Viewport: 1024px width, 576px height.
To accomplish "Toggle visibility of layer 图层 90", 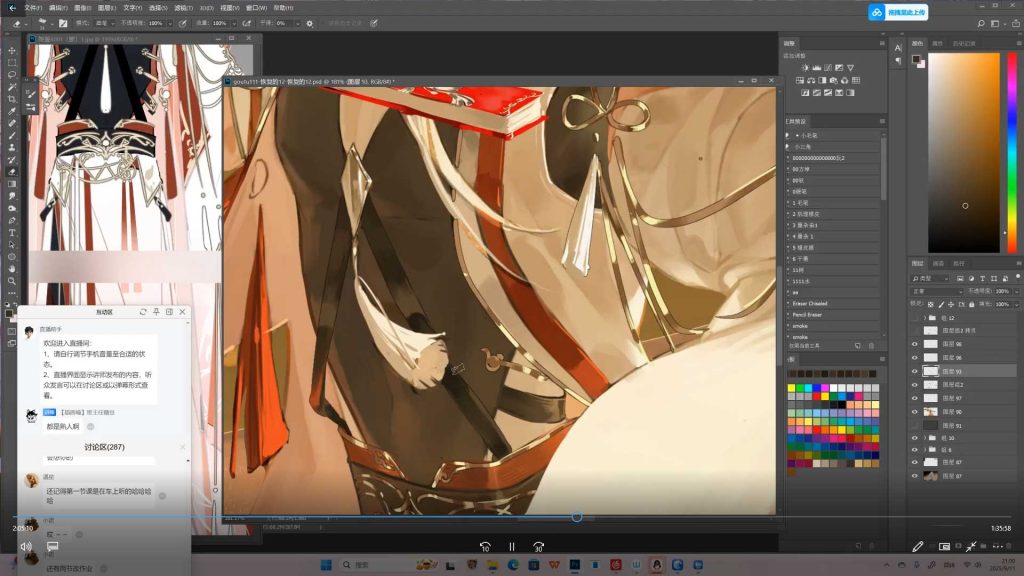I will pyautogui.click(x=914, y=411).
